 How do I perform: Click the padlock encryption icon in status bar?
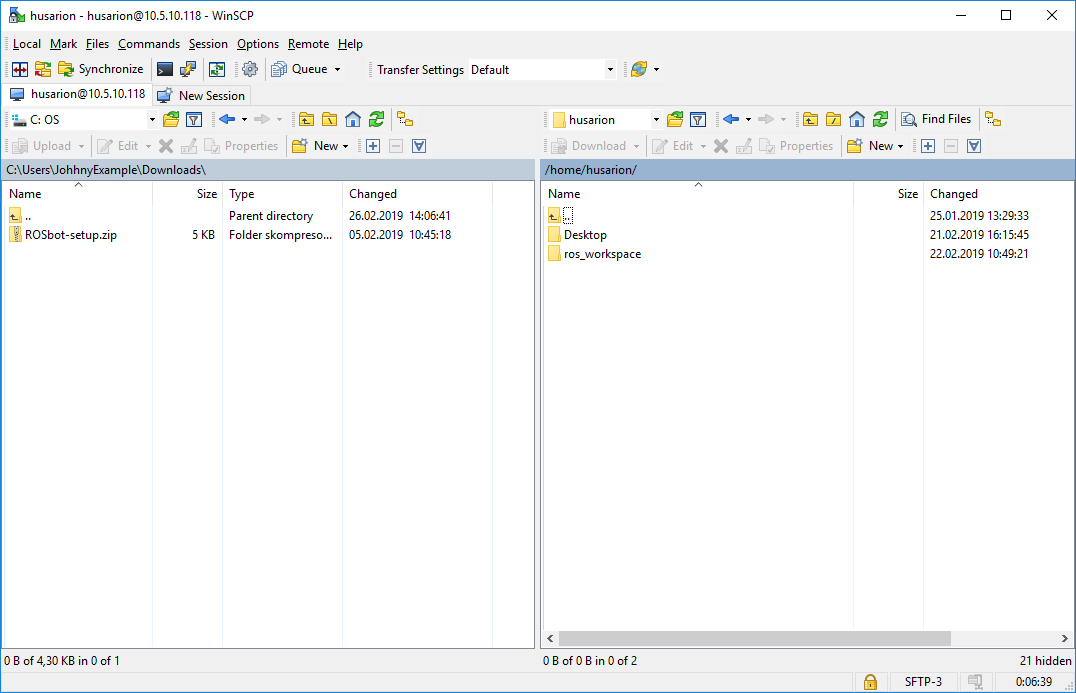(870, 681)
